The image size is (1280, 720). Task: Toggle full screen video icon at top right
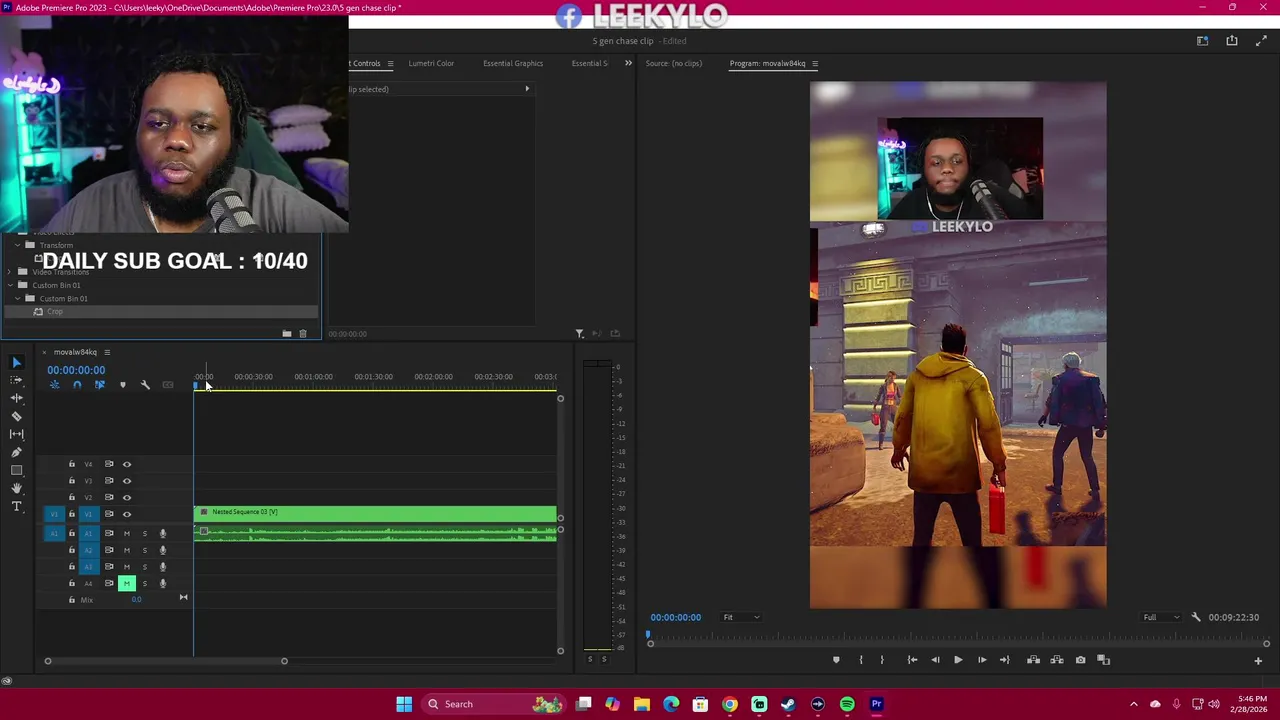point(1261,41)
